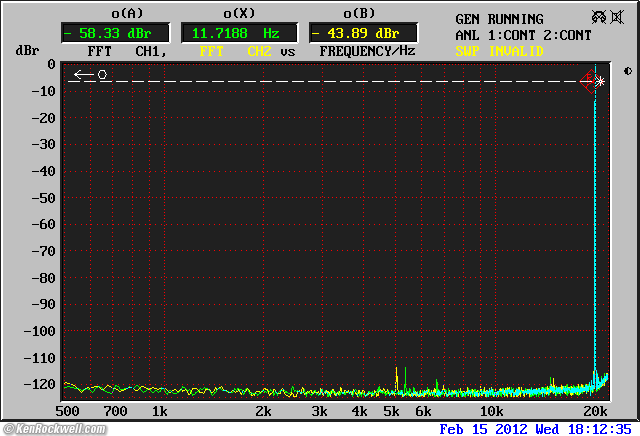640x436 pixels.
Task: Click the GEN RUNNING status text
Action: (x=499, y=19)
